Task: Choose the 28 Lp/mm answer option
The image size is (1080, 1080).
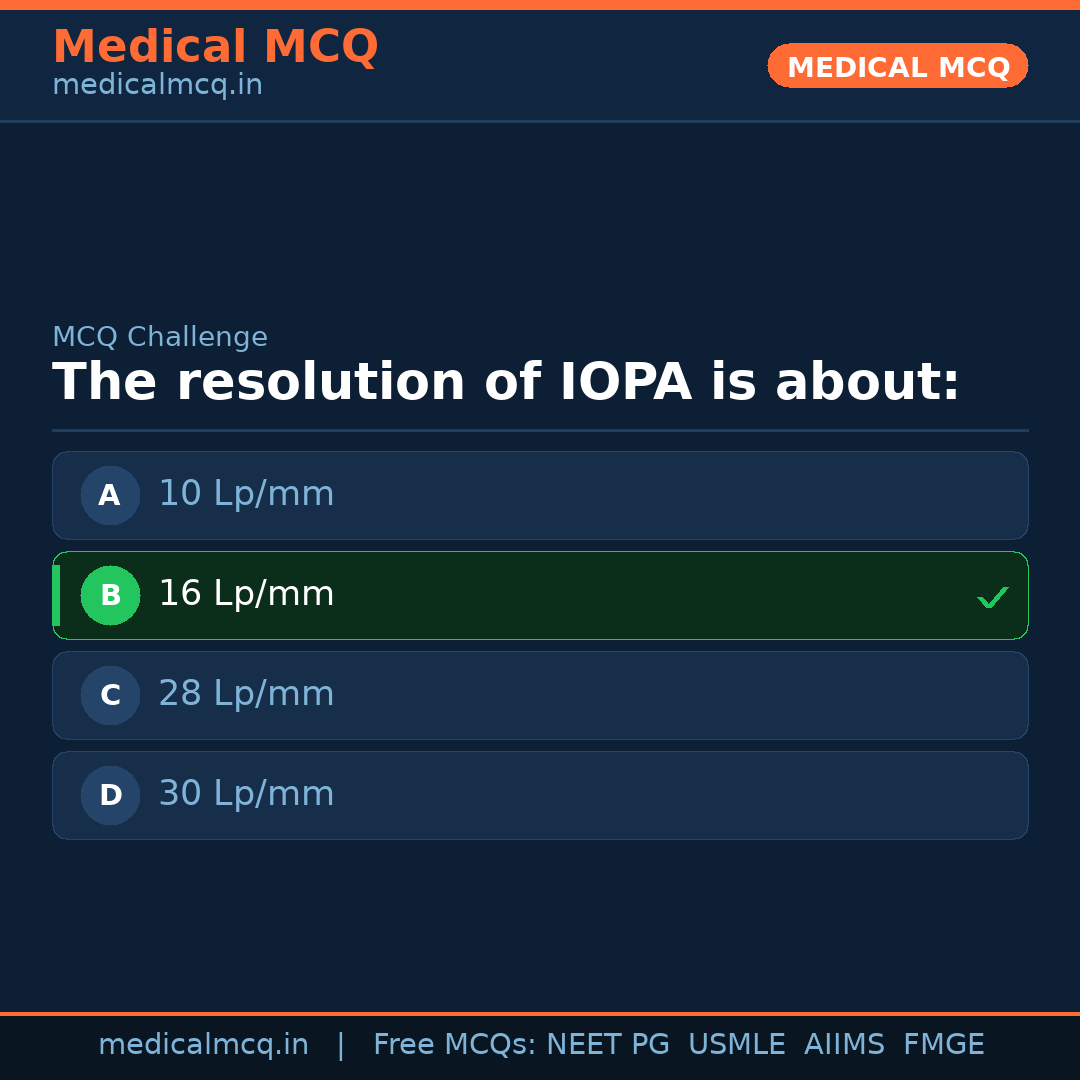Action: [x=540, y=695]
